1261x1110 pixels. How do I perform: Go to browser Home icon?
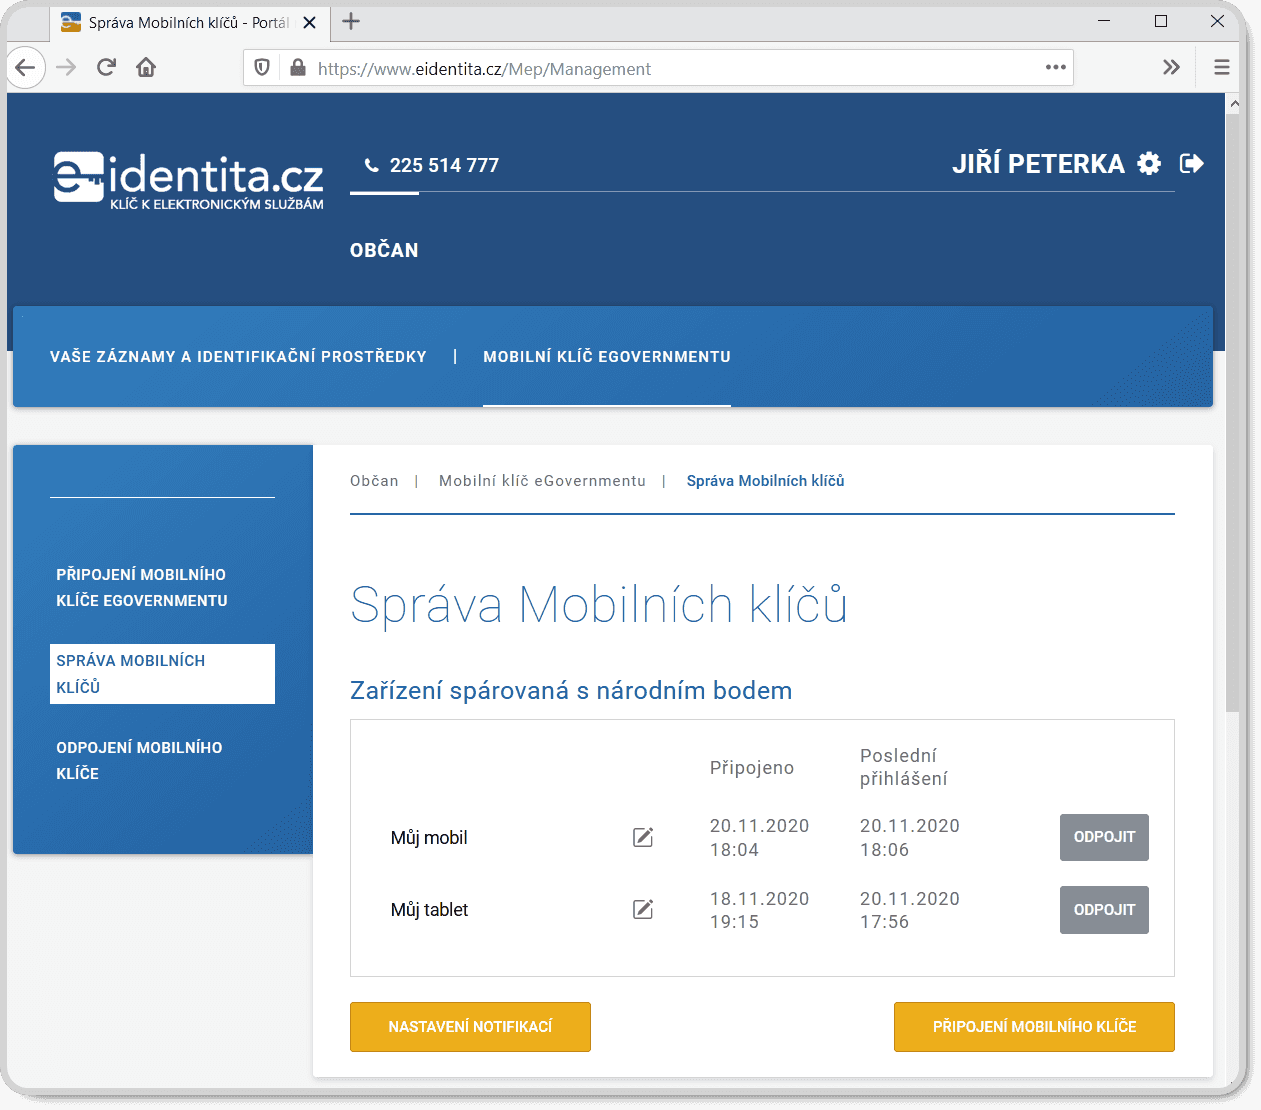point(146,68)
